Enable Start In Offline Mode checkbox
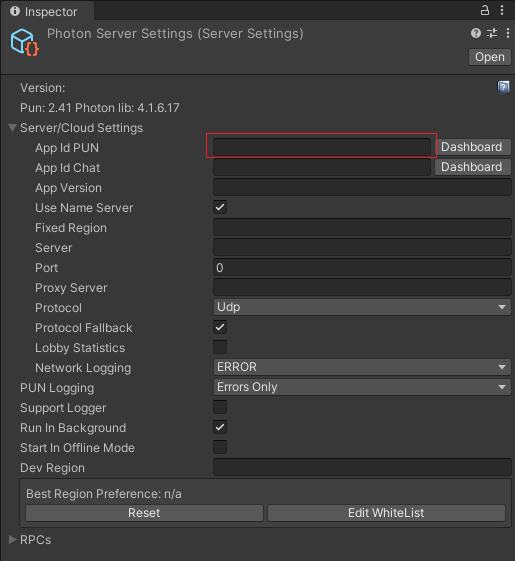 point(220,448)
